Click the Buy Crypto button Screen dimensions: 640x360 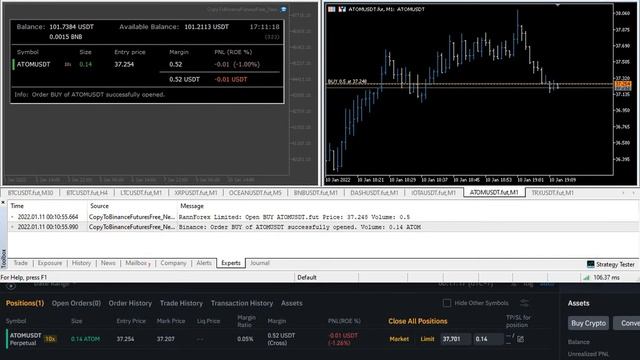[x=589, y=323]
